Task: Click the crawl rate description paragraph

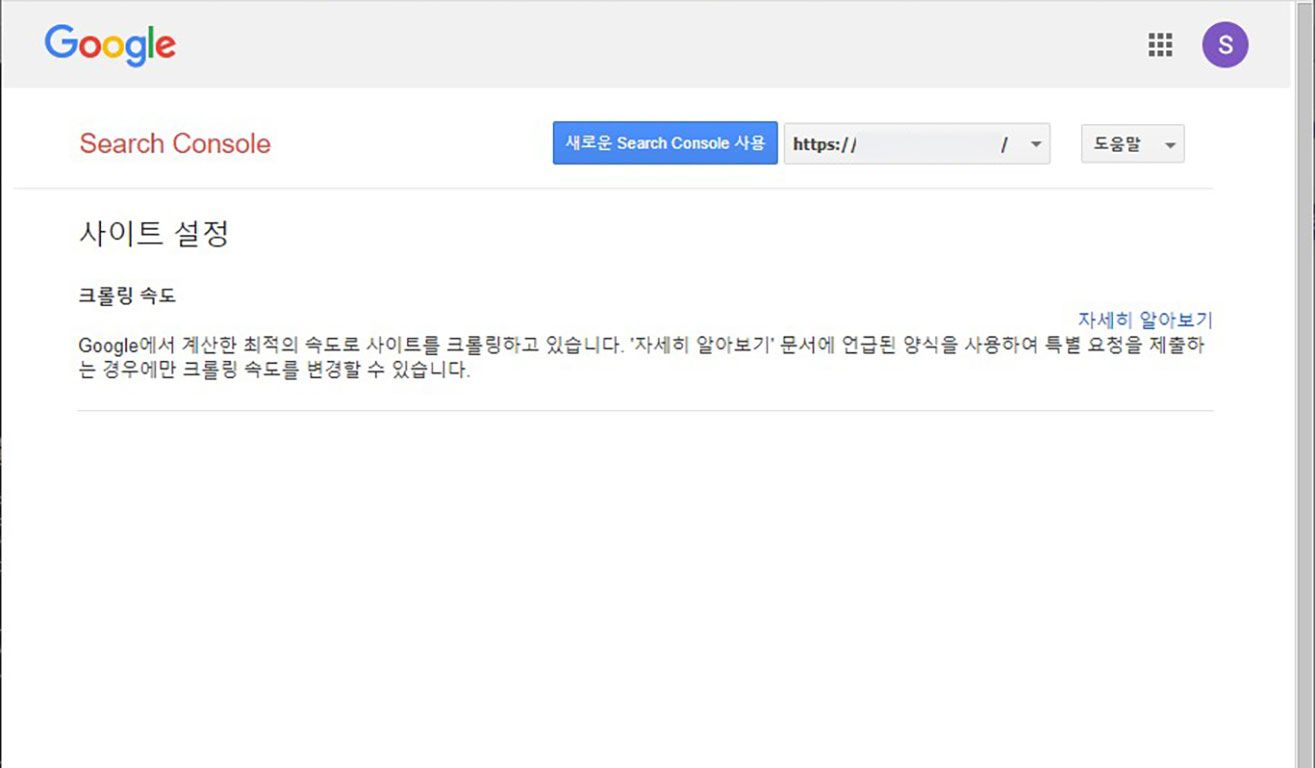Action: (641, 359)
